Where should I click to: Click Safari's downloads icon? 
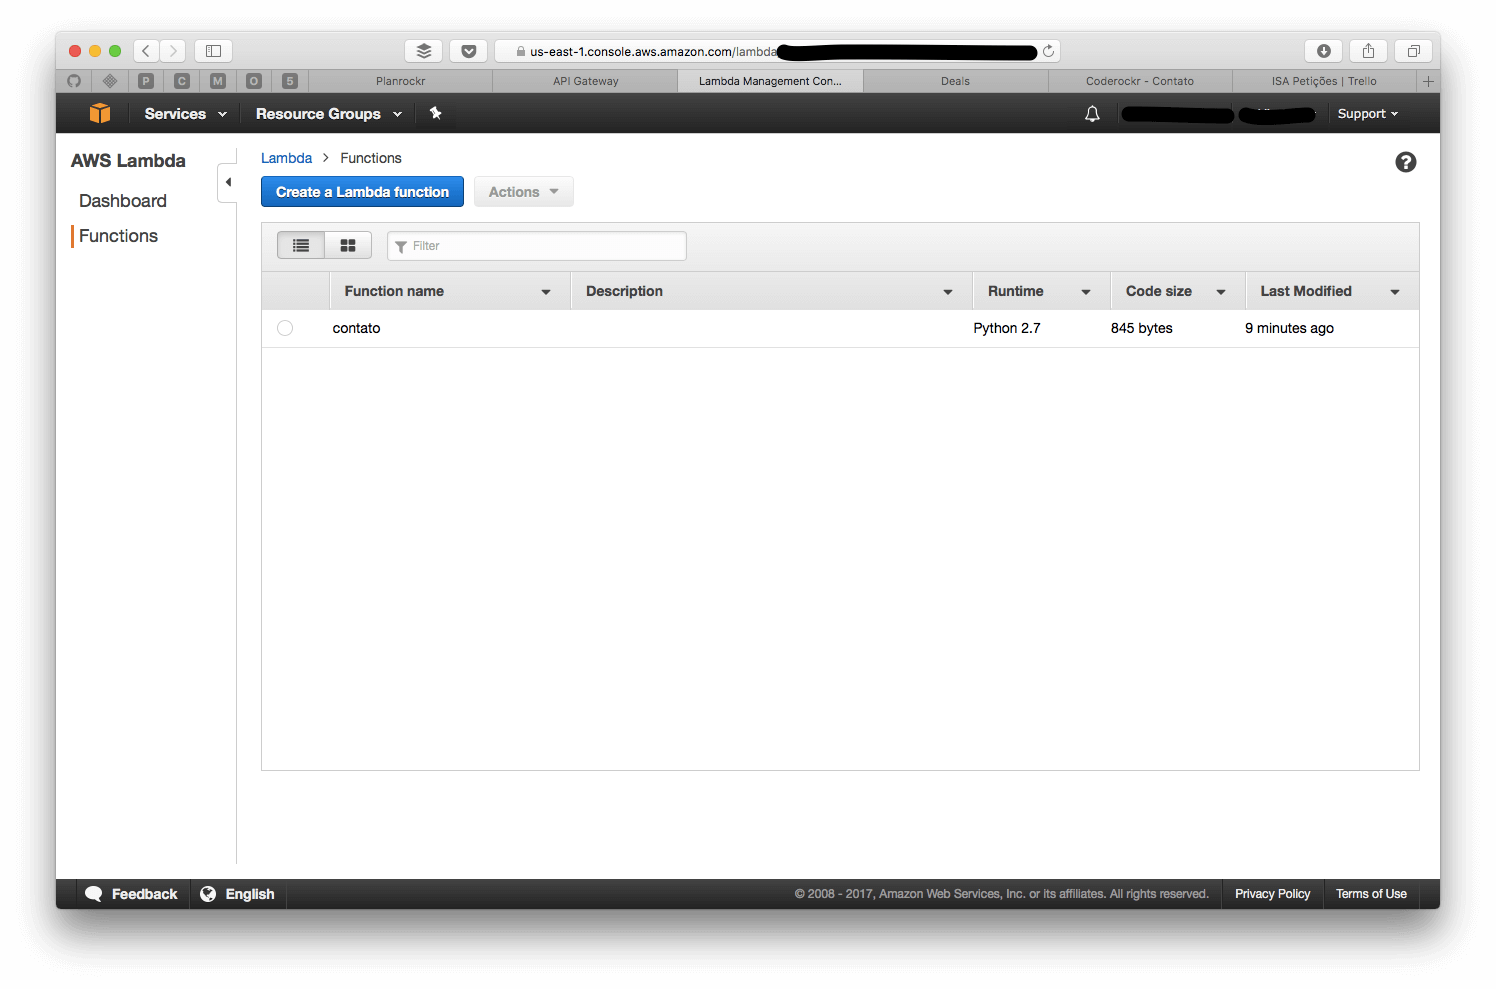[x=1323, y=50]
